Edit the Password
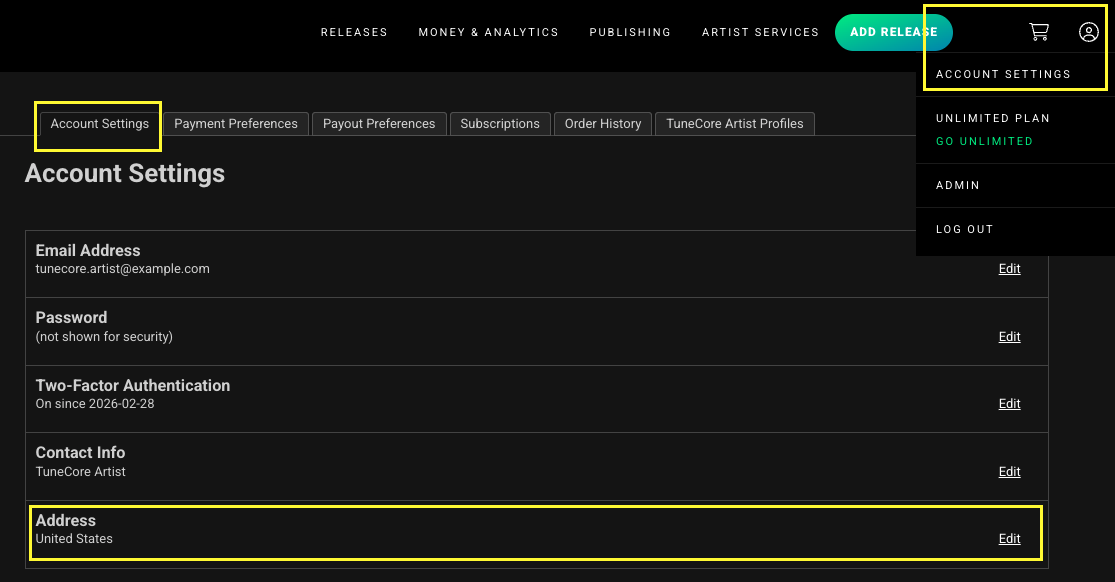 coord(1009,337)
